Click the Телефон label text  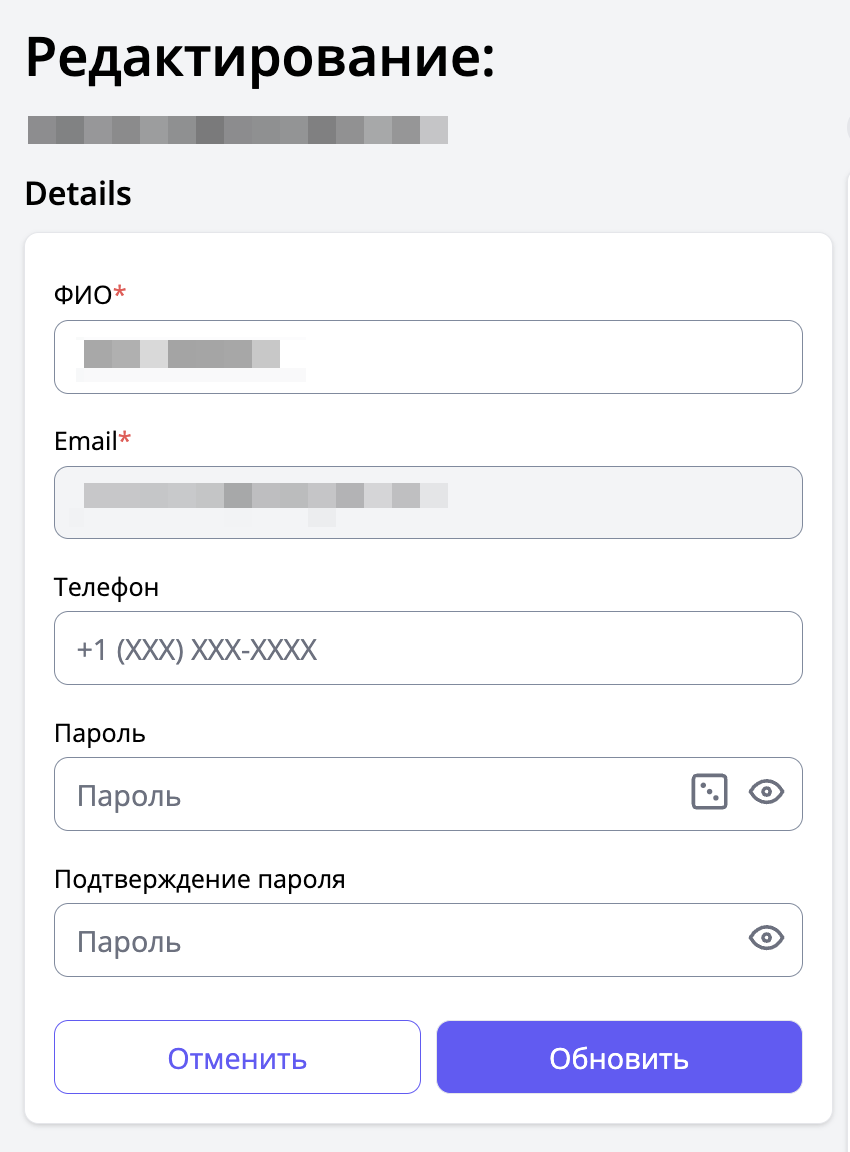pyautogui.click(x=106, y=587)
